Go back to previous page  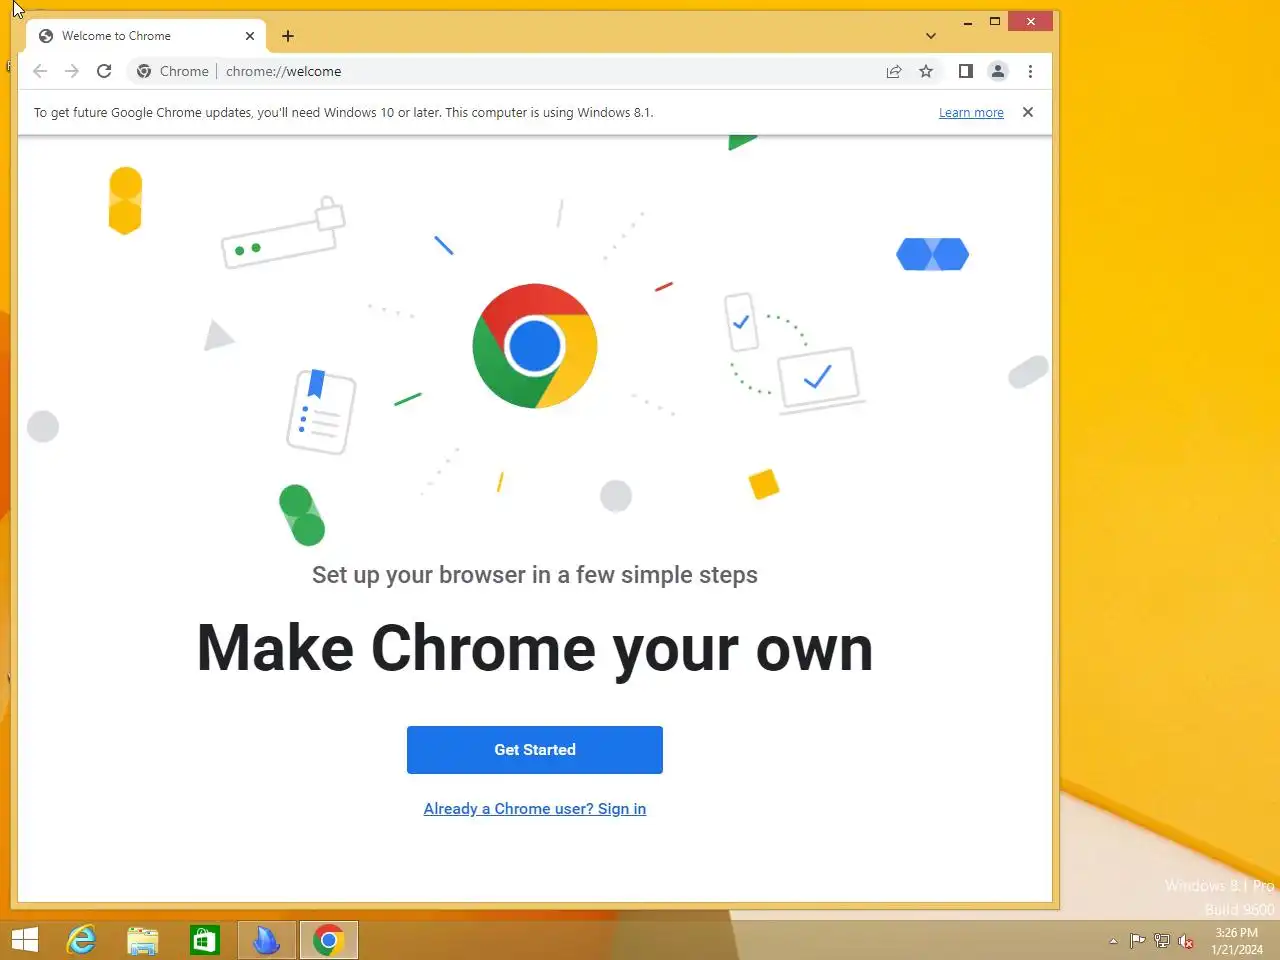pos(40,71)
